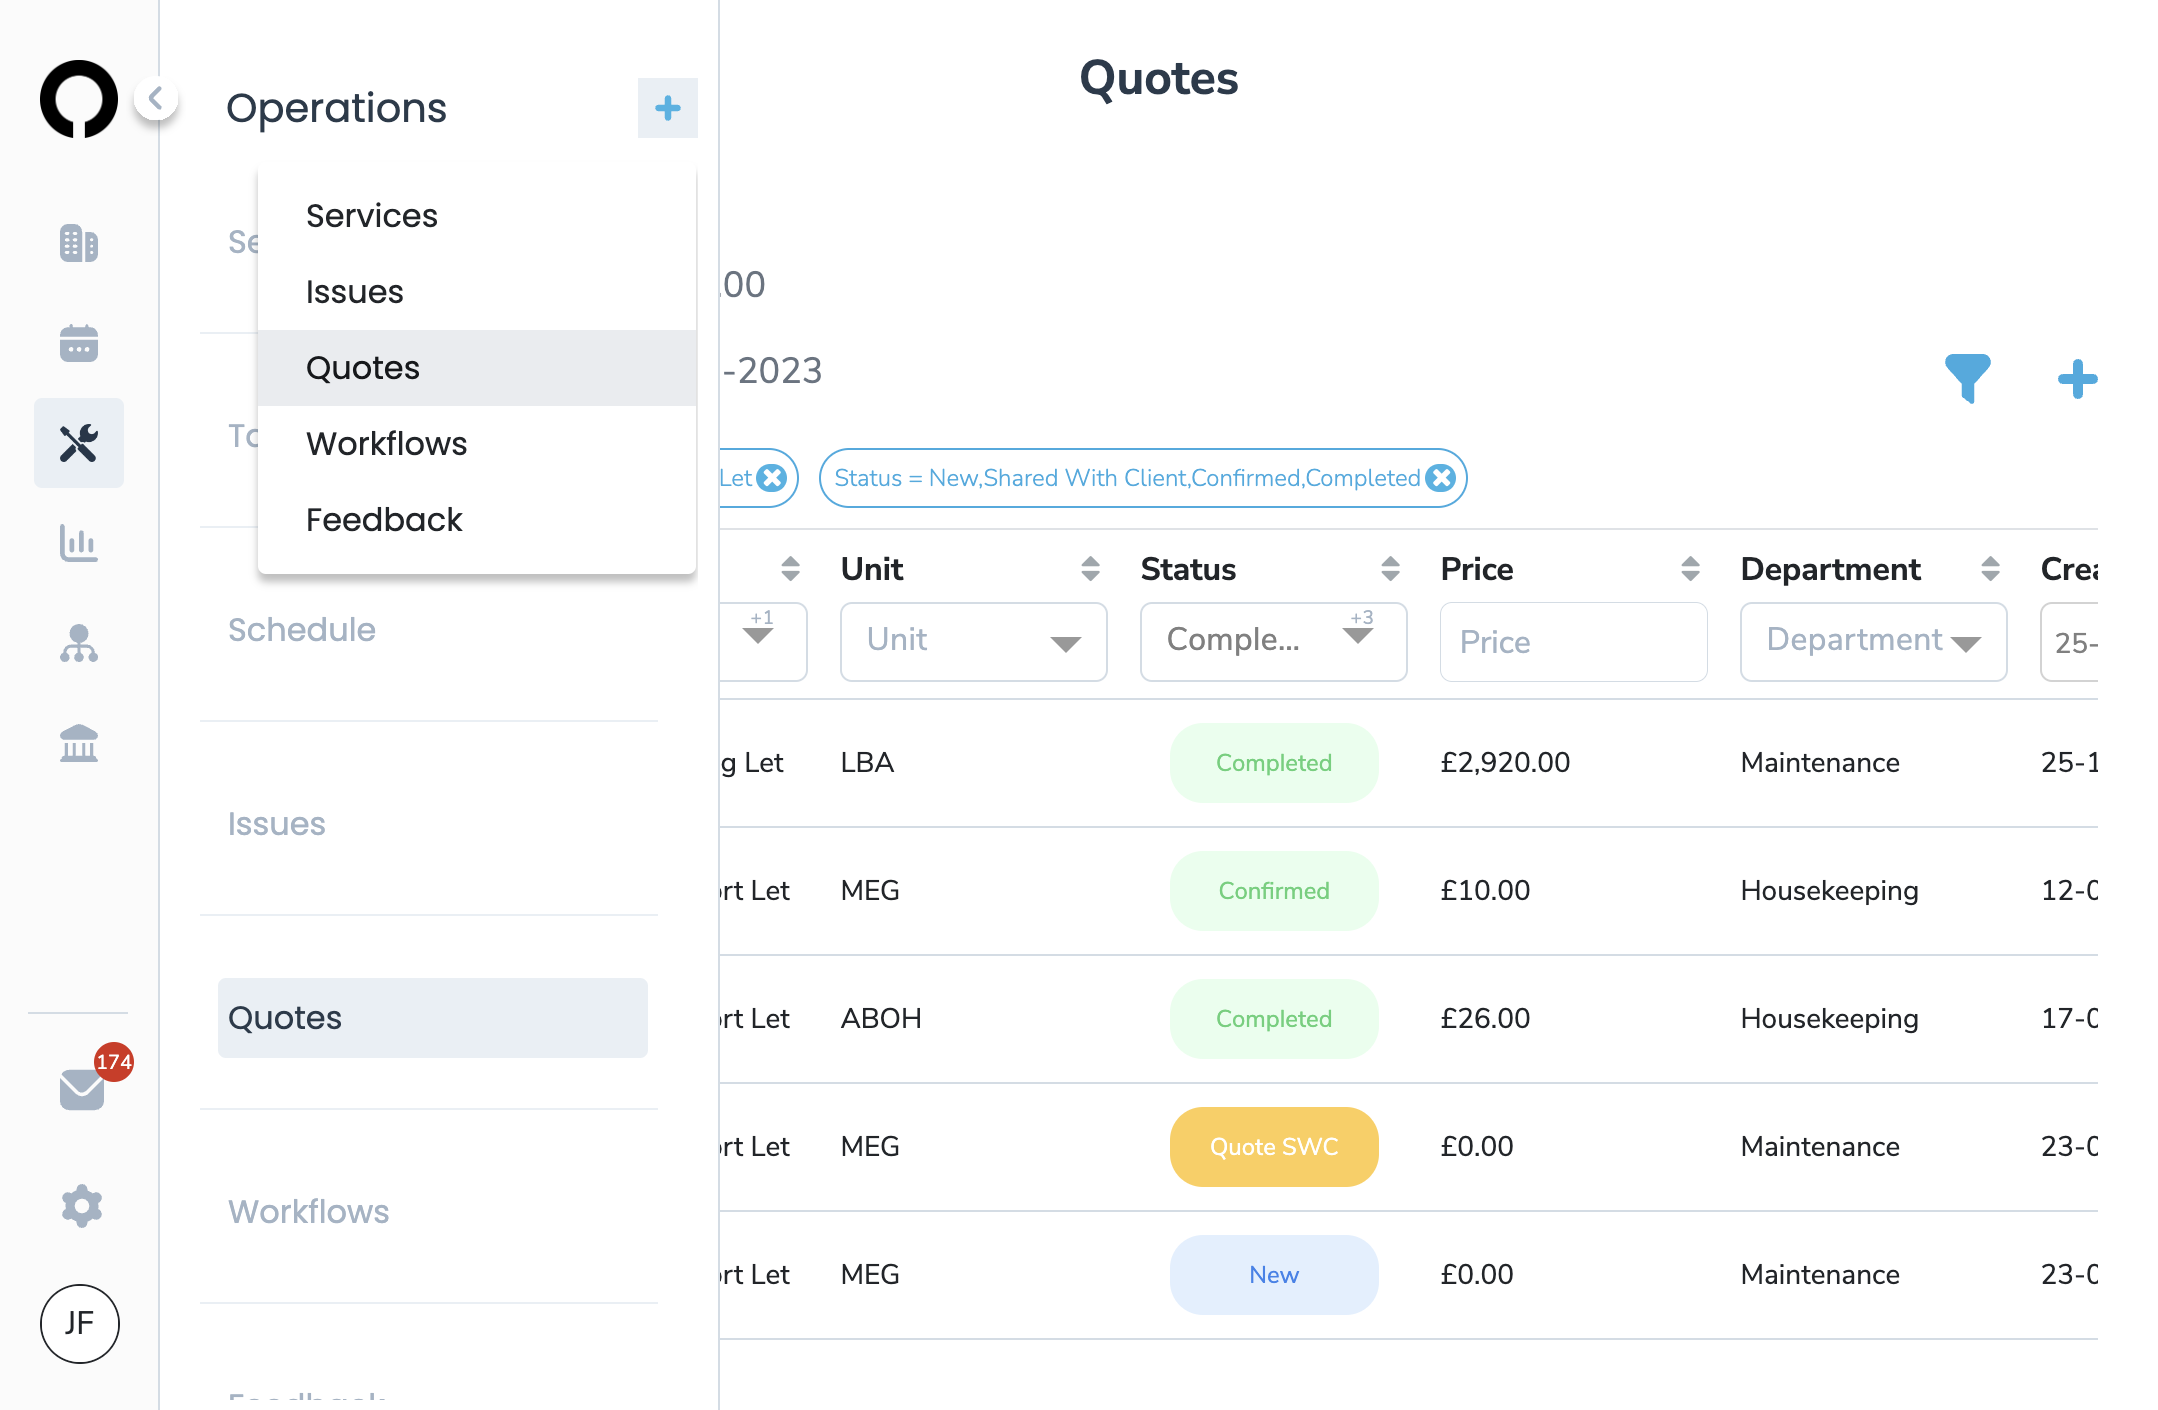2158x1410 pixels.
Task: Click the Price filter input field
Action: tap(1574, 641)
